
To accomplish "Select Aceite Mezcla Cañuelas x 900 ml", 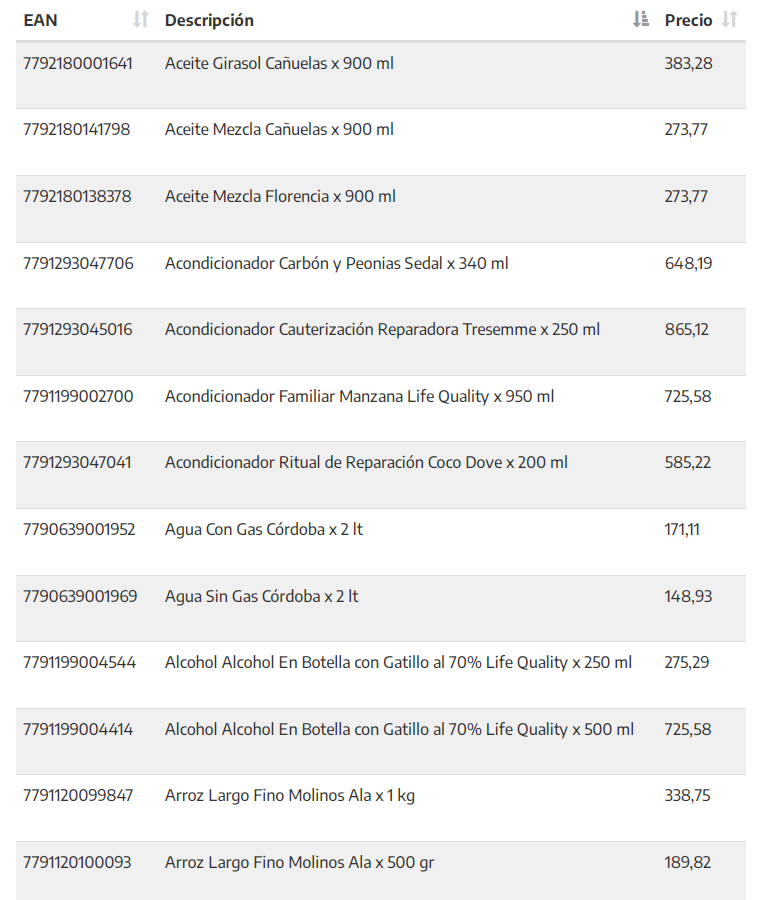I will pos(279,130).
